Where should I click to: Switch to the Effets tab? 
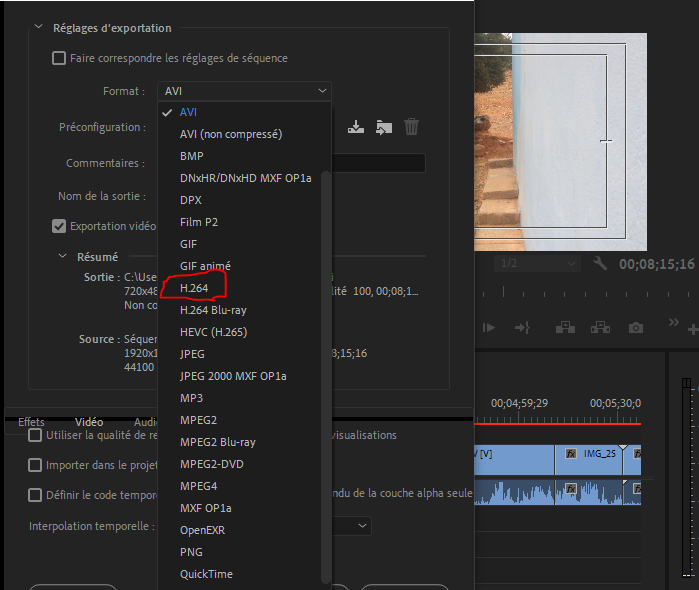(x=31, y=422)
